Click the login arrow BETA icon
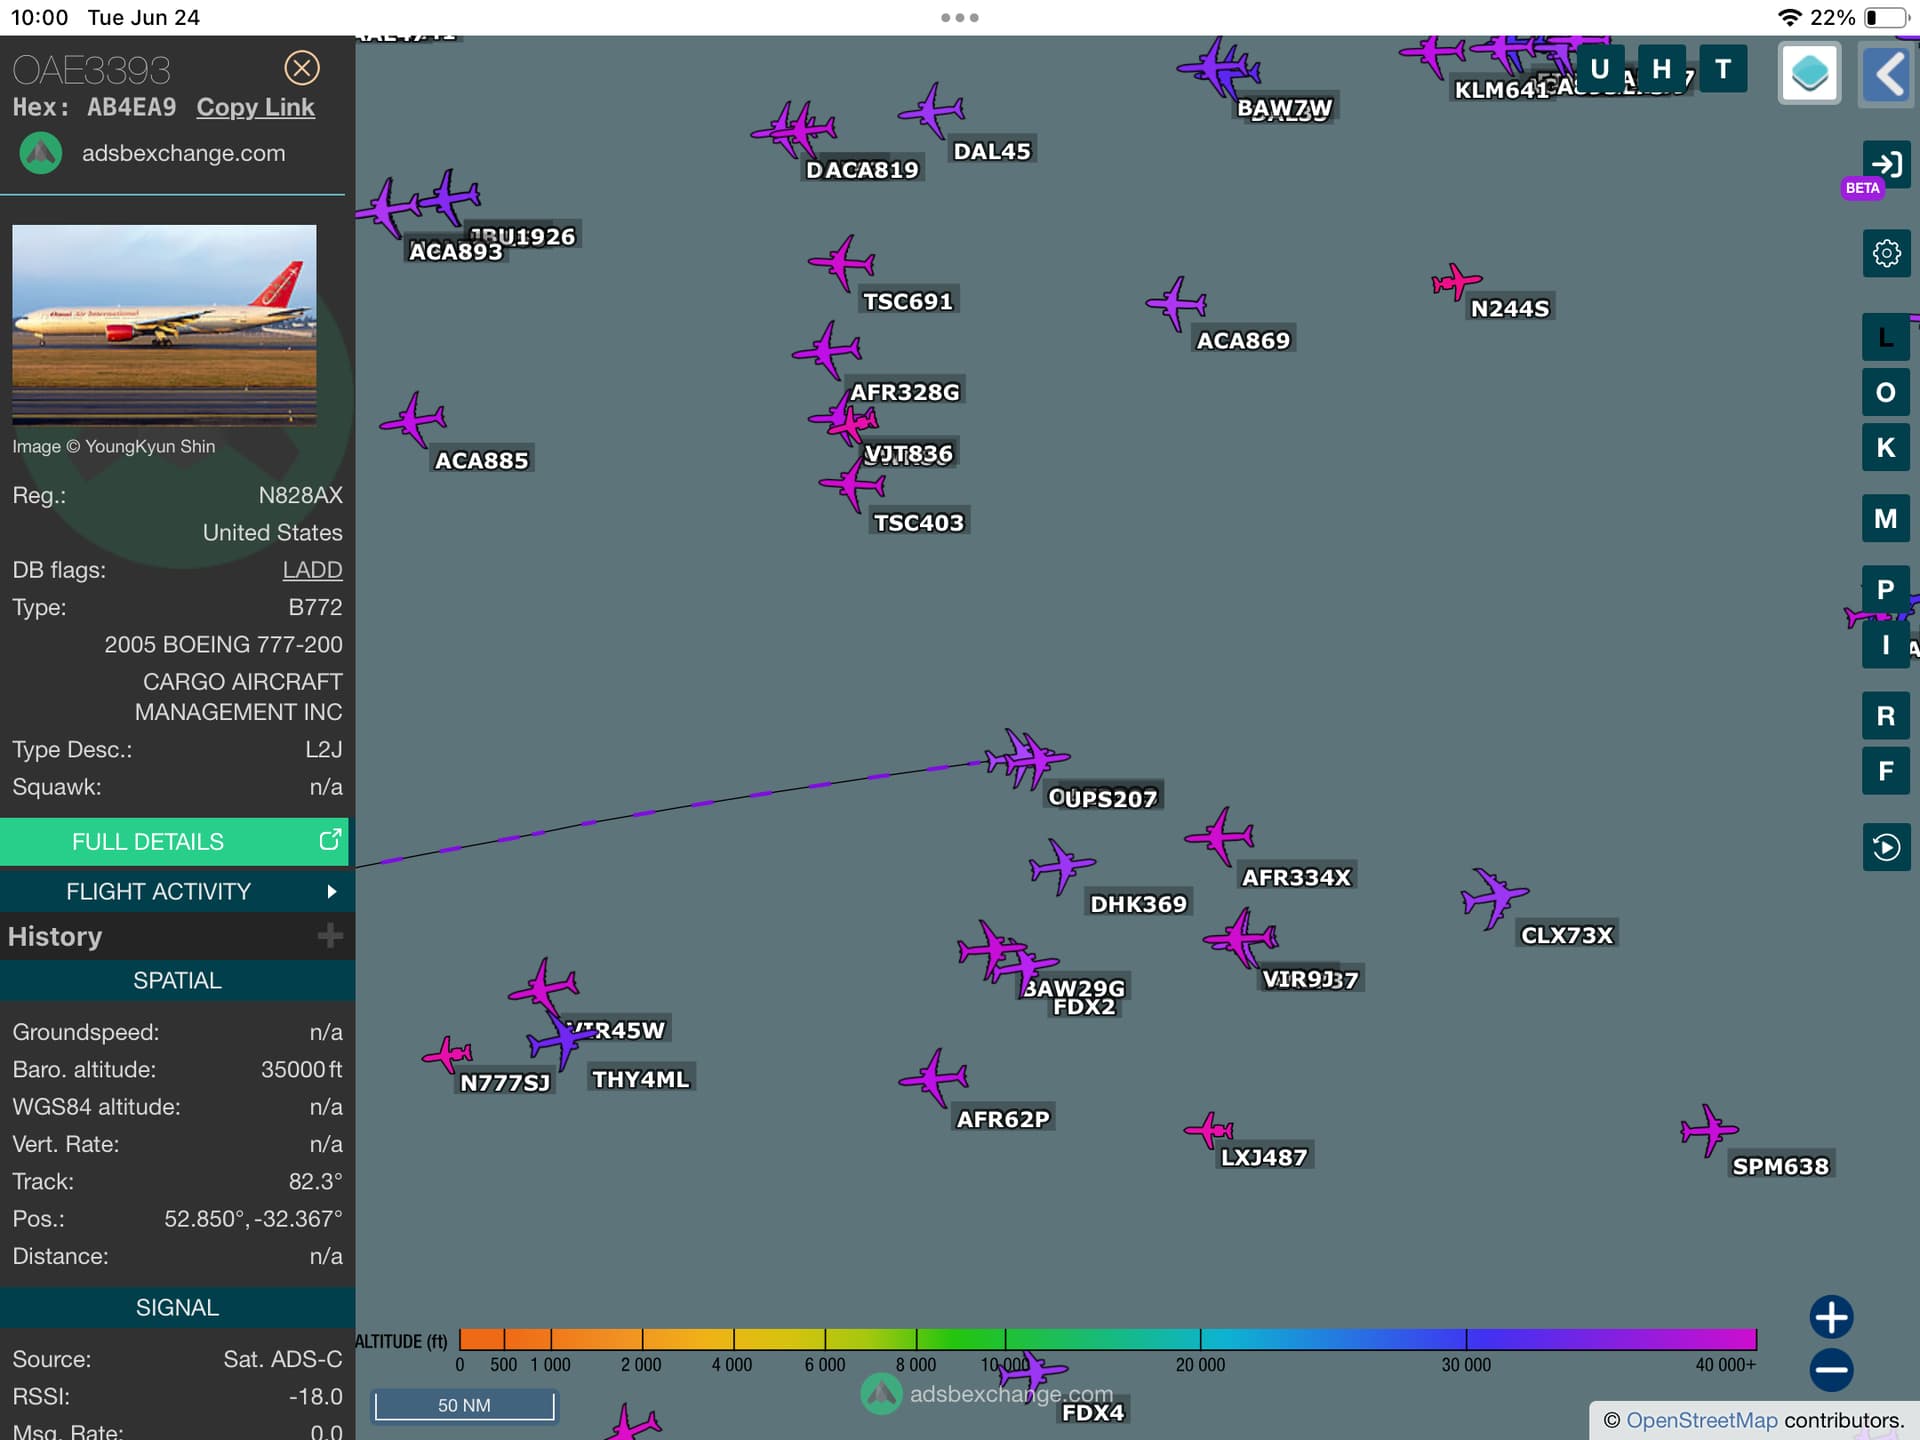This screenshot has width=1920, height=1440. coord(1886,164)
